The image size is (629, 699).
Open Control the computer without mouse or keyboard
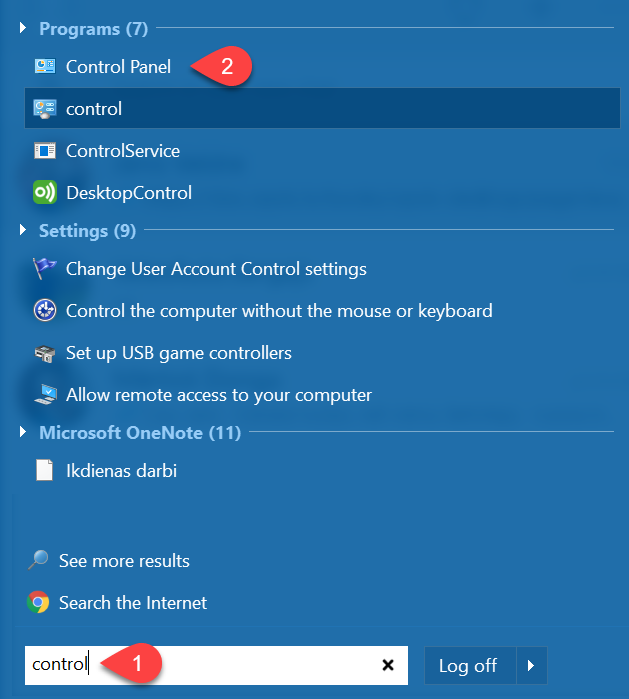(279, 311)
